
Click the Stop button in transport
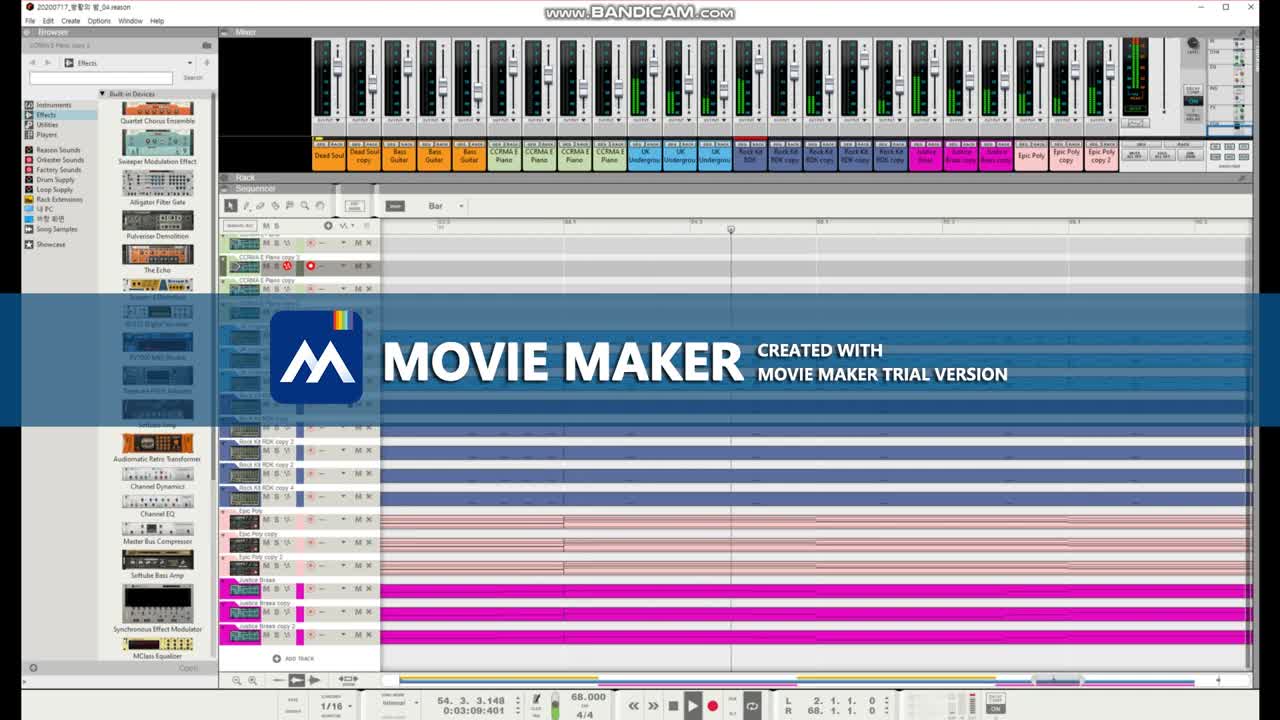pyautogui.click(x=673, y=705)
